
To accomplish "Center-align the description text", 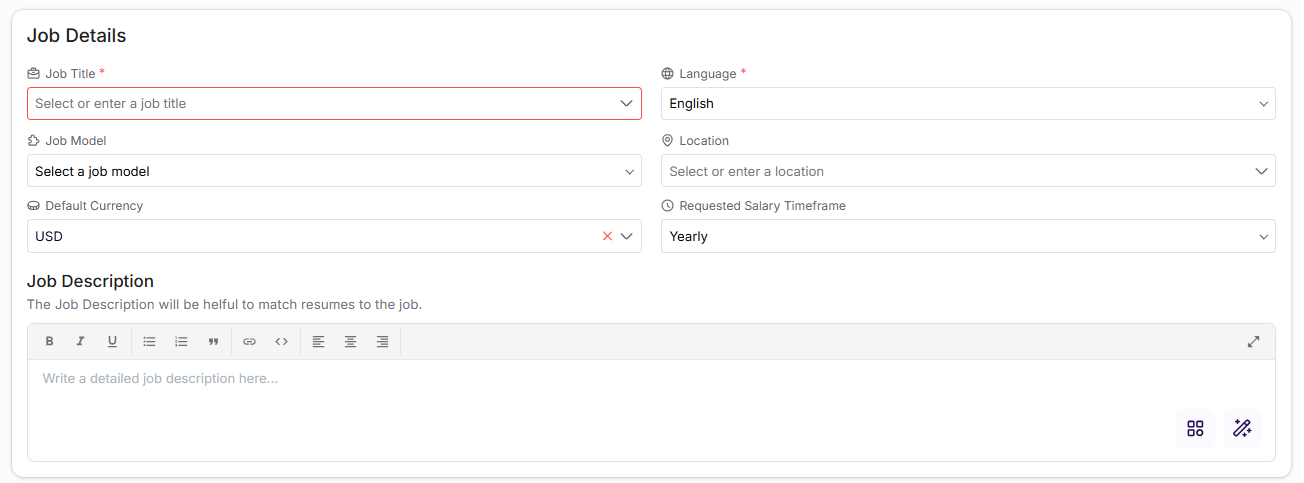I will pyautogui.click(x=350, y=342).
